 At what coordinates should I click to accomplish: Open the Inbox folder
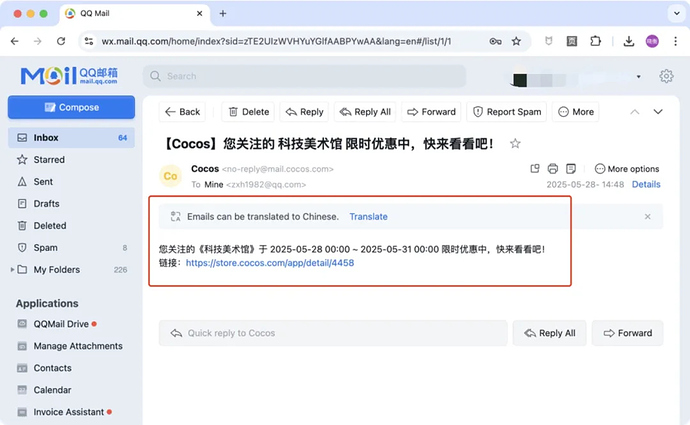(71, 138)
